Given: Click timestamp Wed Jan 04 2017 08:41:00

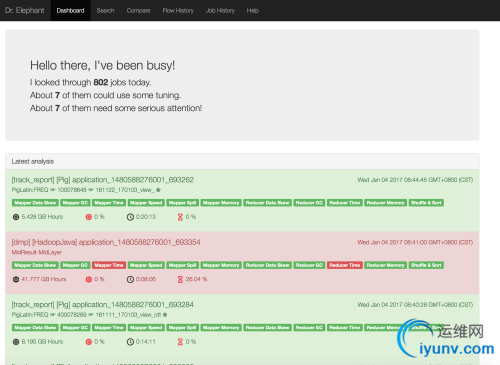Looking at the screenshot, I should tap(415, 242).
